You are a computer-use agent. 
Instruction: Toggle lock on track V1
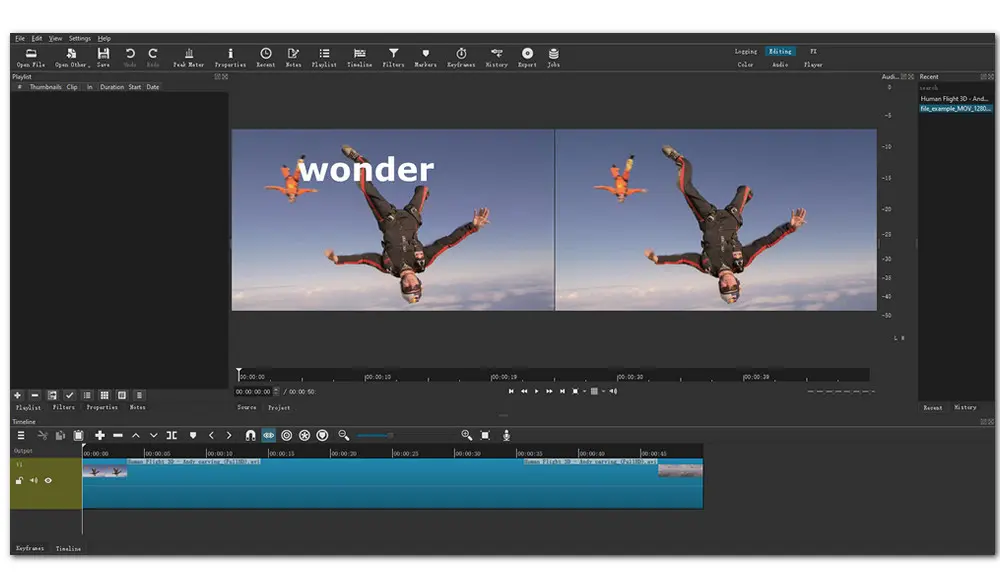pos(19,480)
